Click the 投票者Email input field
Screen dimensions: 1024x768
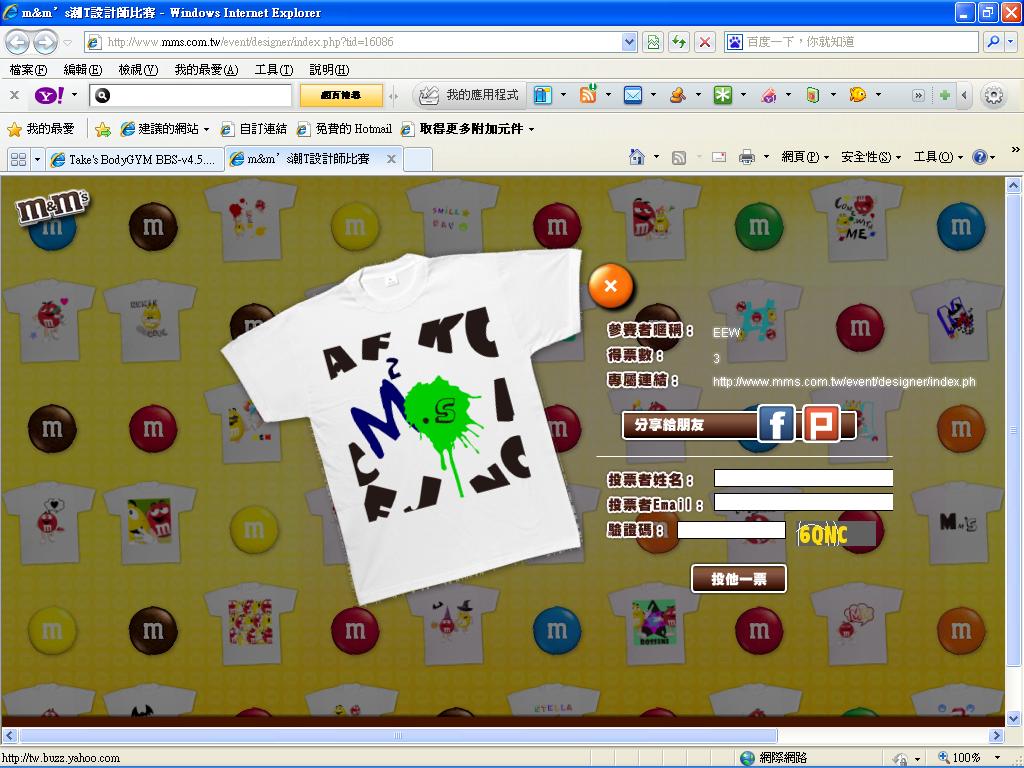click(x=803, y=502)
